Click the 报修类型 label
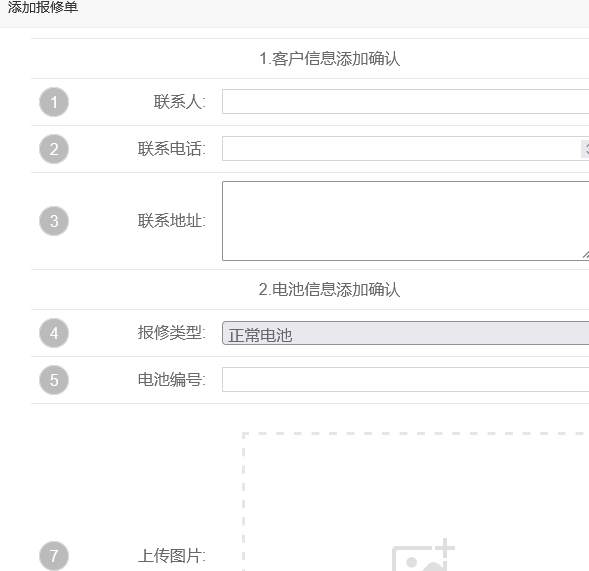The image size is (589, 571). coord(171,332)
